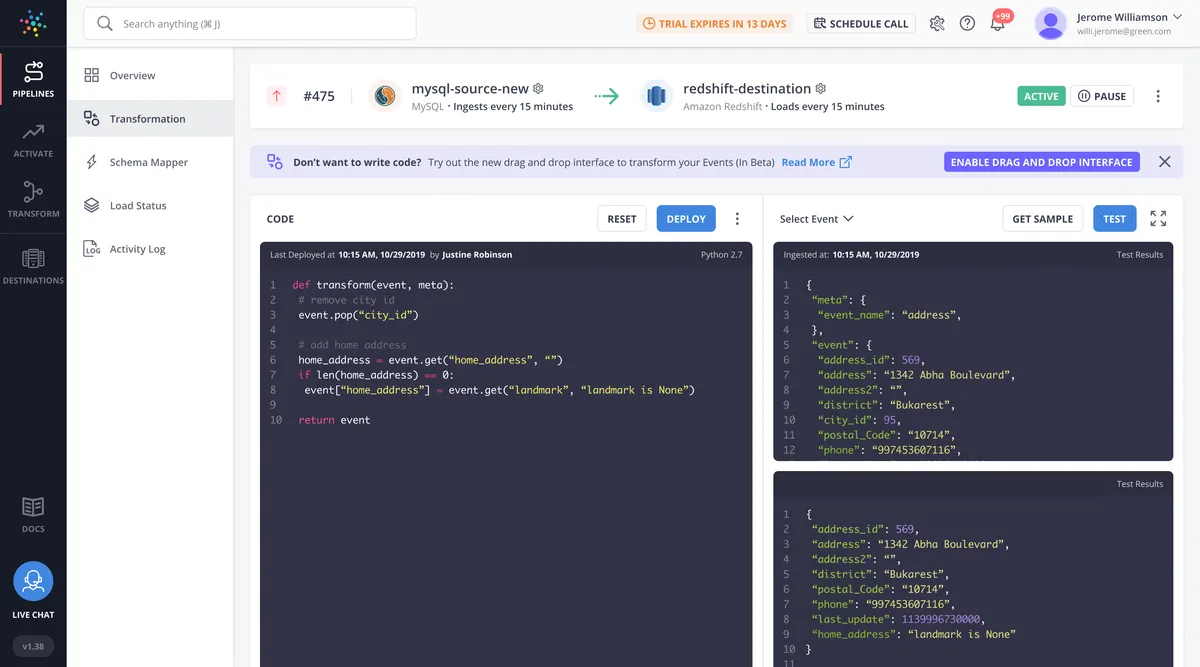Open settings gear in top bar
The image size is (1200, 667).
pos(937,24)
